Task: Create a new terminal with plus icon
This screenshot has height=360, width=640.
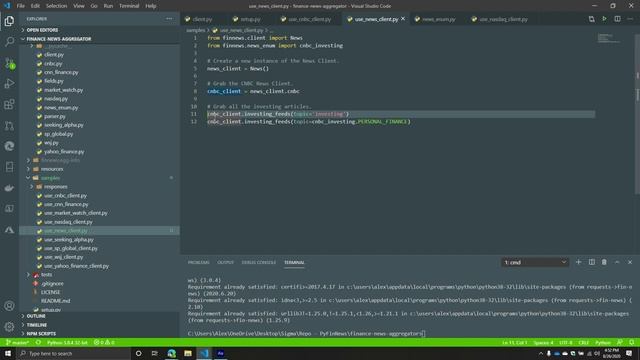Action: pos(578,262)
